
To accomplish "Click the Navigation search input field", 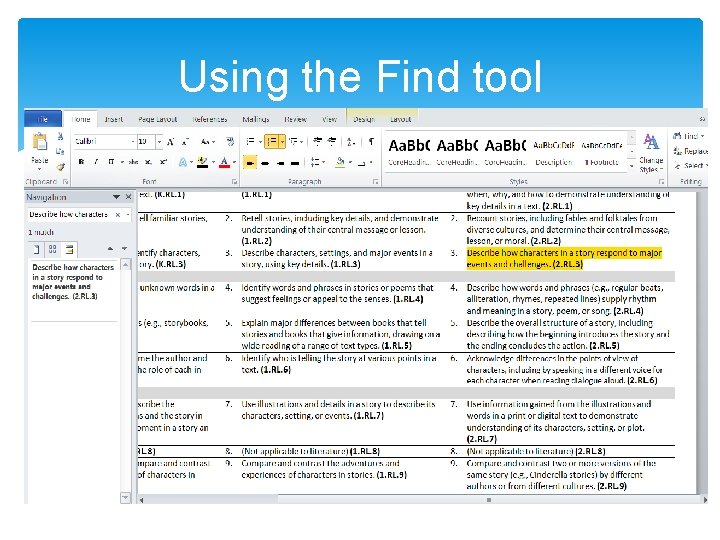I will coord(70,214).
